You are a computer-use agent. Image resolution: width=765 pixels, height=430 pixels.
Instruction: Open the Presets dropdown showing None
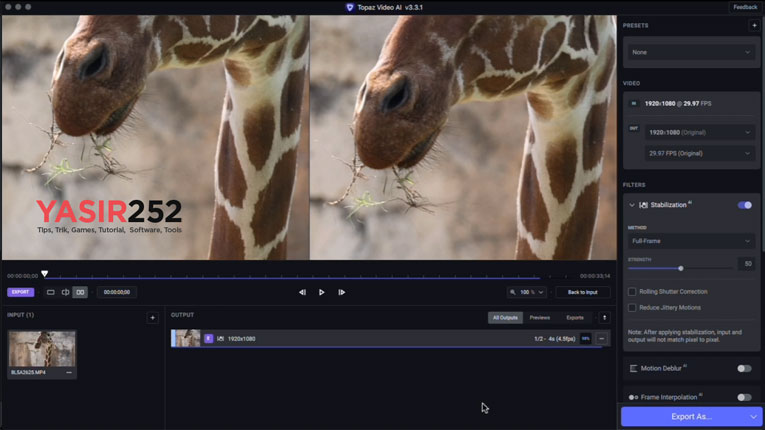(x=690, y=52)
